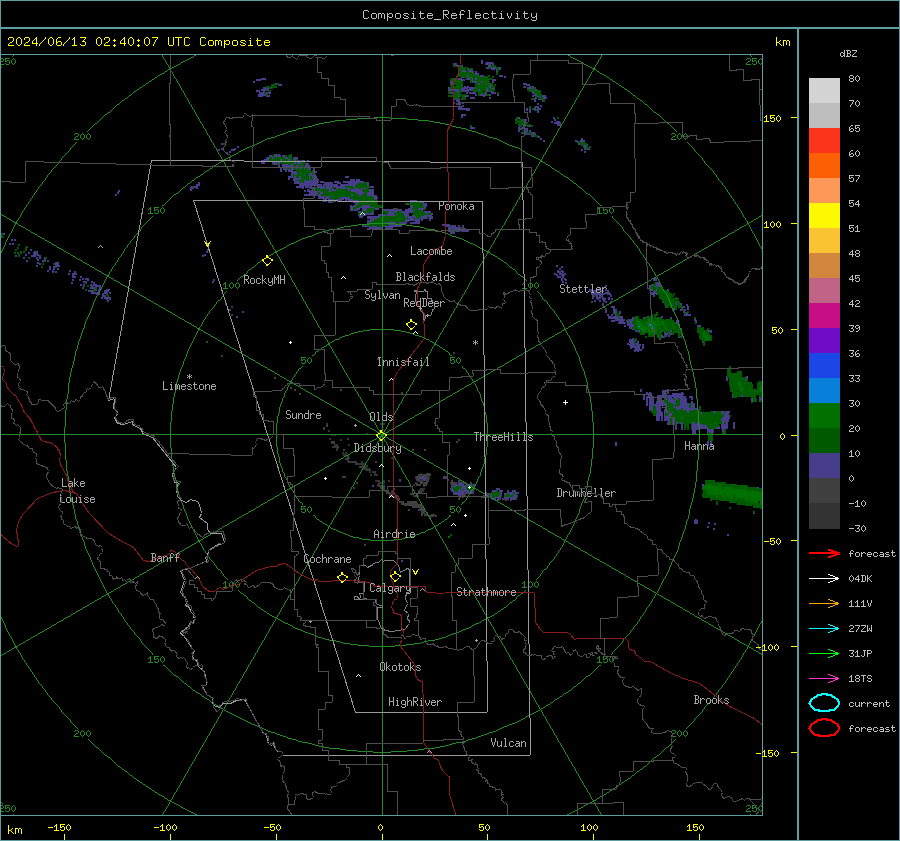Click the Okotoks town label
The height and width of the screenshot is (841, 900).
click(400, 667)
